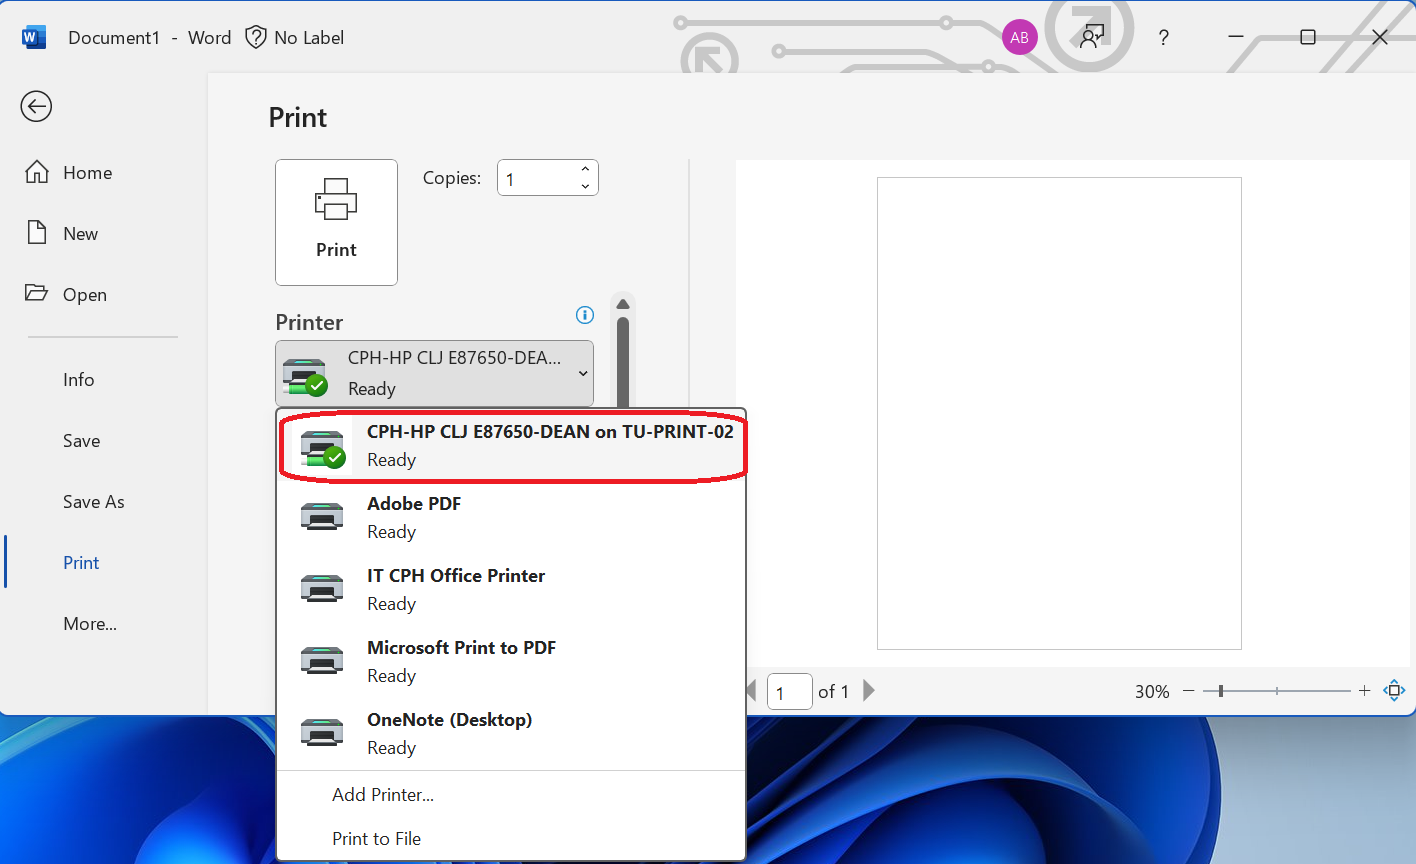Click the printer info icon
The image size is (1416, 864).
[585, 315]
